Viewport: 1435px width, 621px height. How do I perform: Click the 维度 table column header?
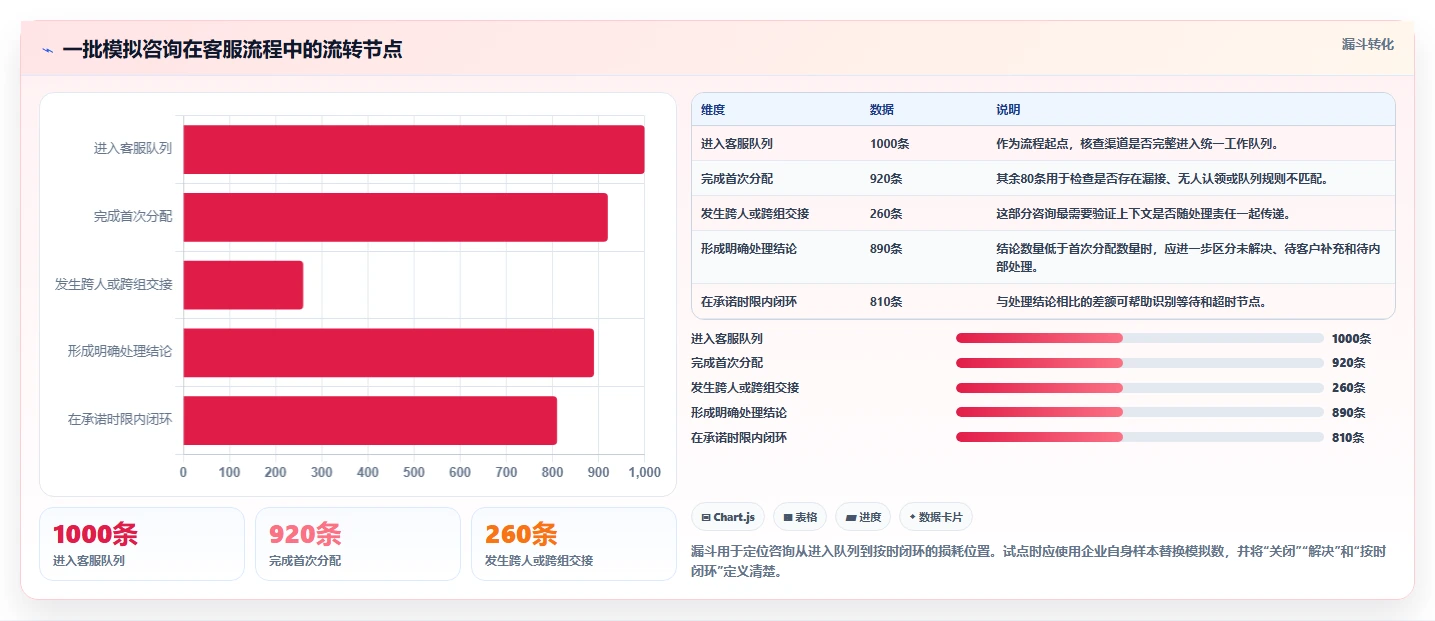(713, 109)
